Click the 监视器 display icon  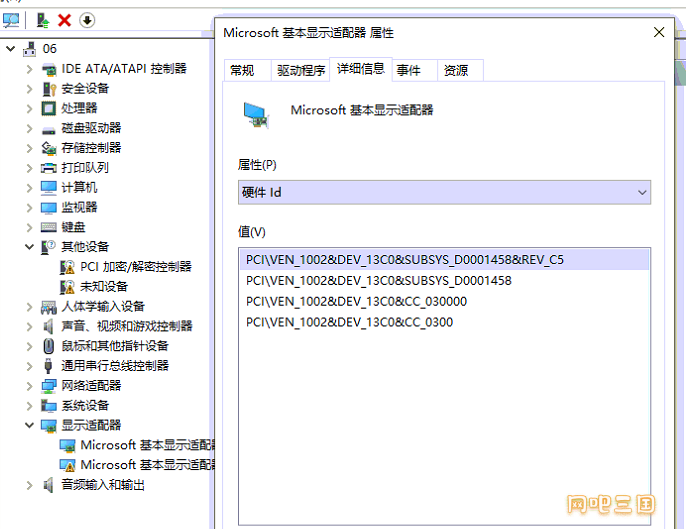[x=49, y=207]
